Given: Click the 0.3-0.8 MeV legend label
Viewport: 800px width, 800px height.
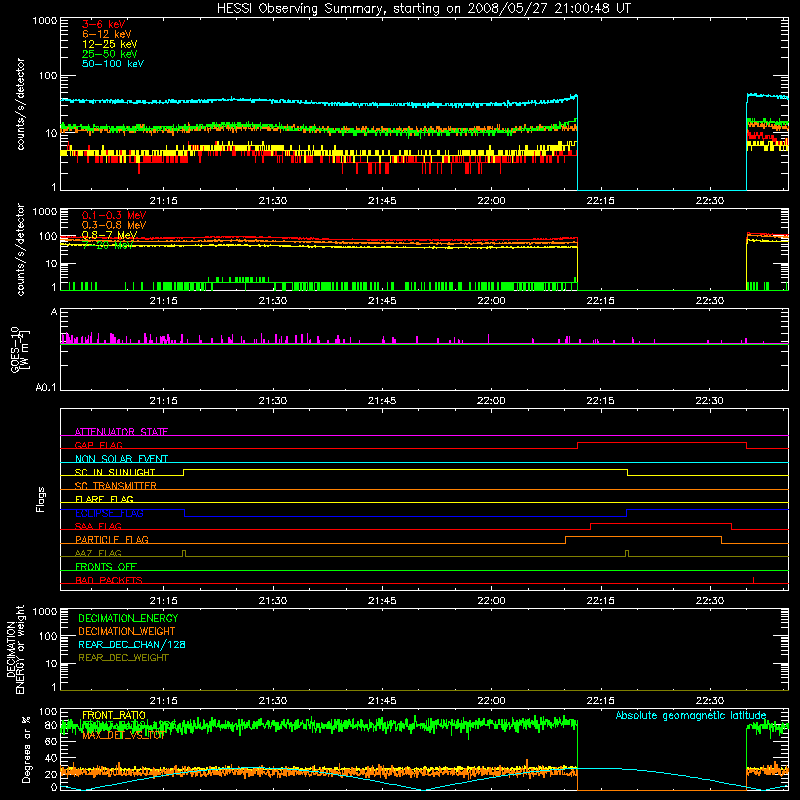Looking at the screenshot, I should click(x=114, y=225).
